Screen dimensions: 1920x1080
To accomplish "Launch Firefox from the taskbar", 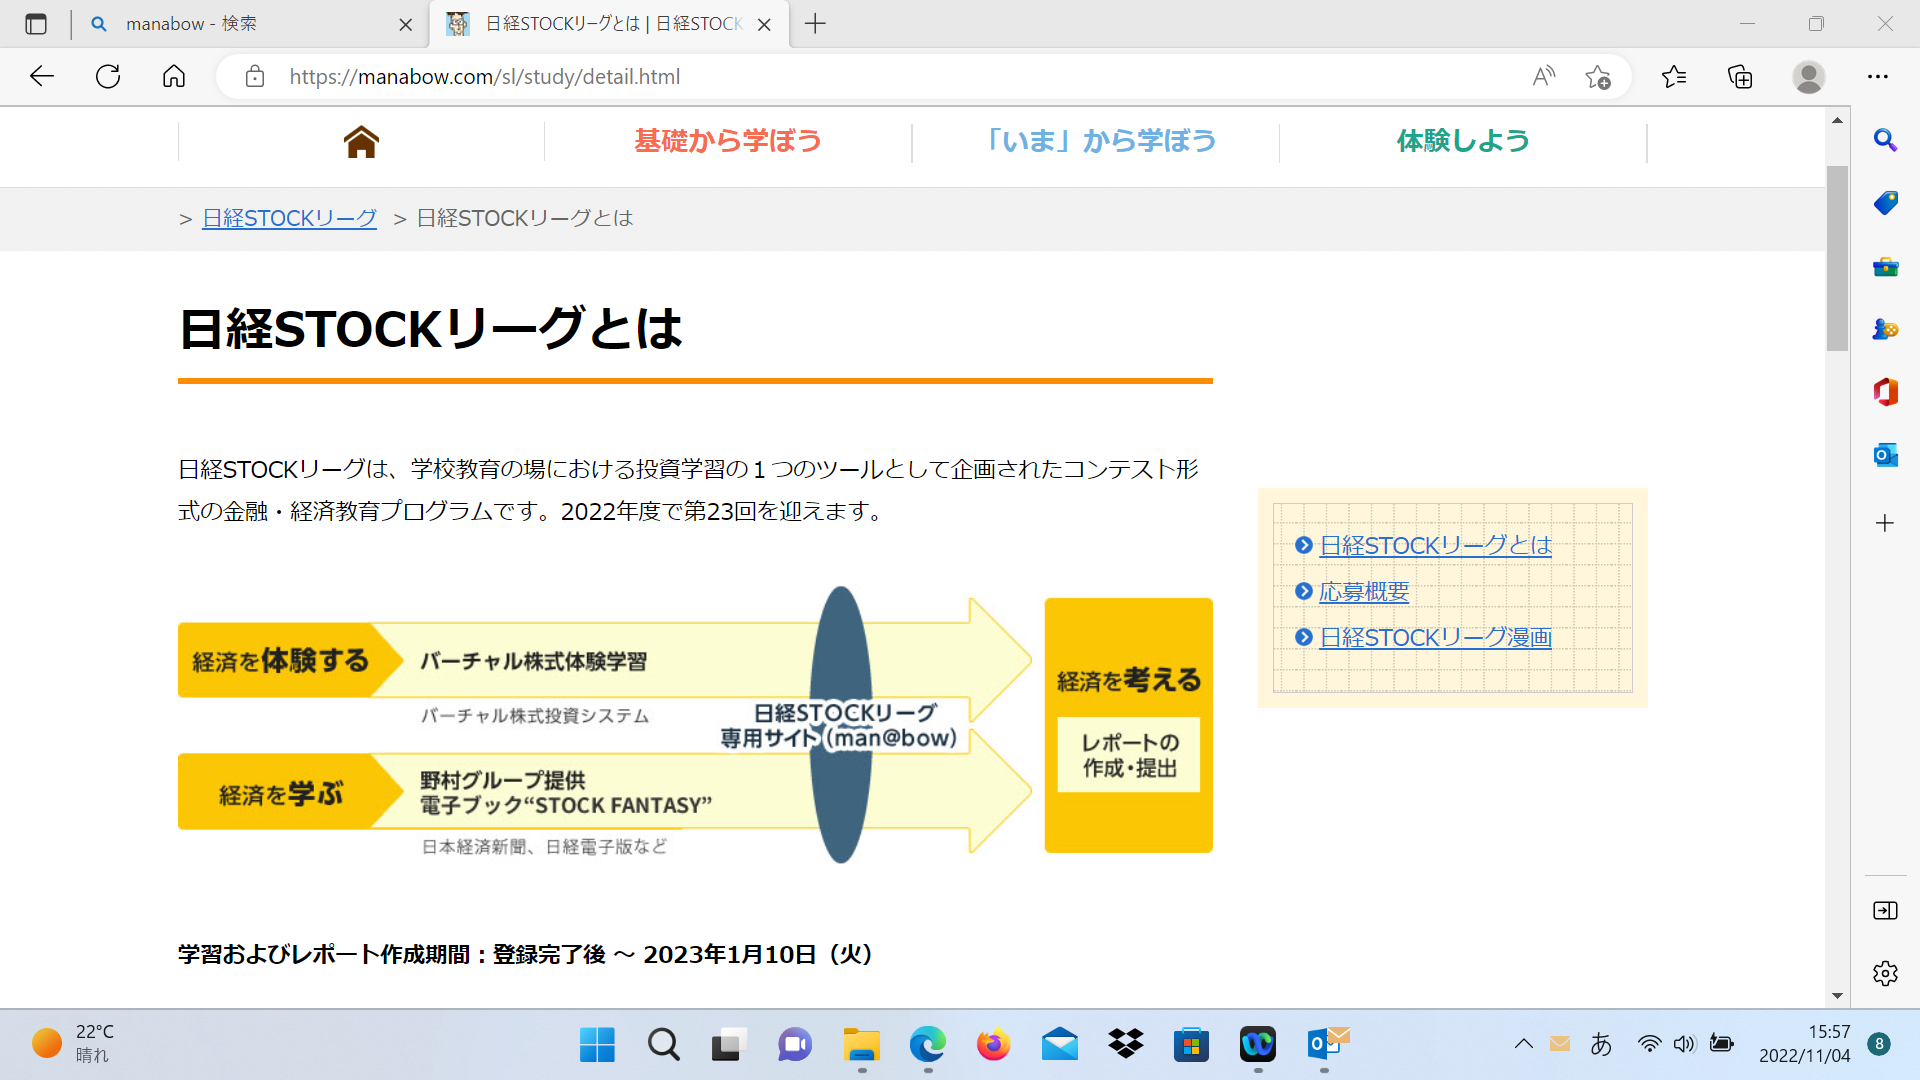I will tap(993, 1045).
